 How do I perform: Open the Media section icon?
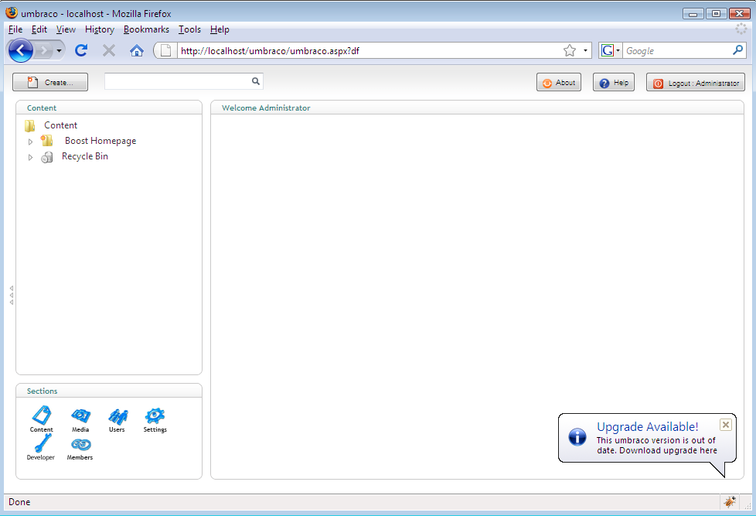(81, 415)
